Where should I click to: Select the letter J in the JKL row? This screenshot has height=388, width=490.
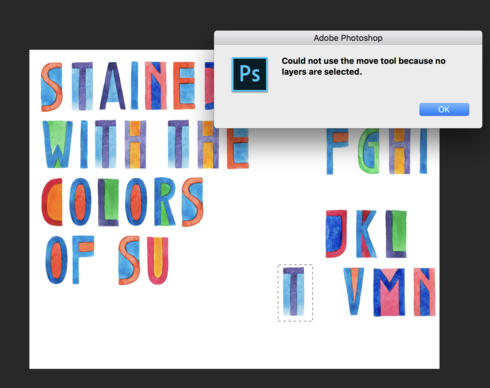point(336,234)
